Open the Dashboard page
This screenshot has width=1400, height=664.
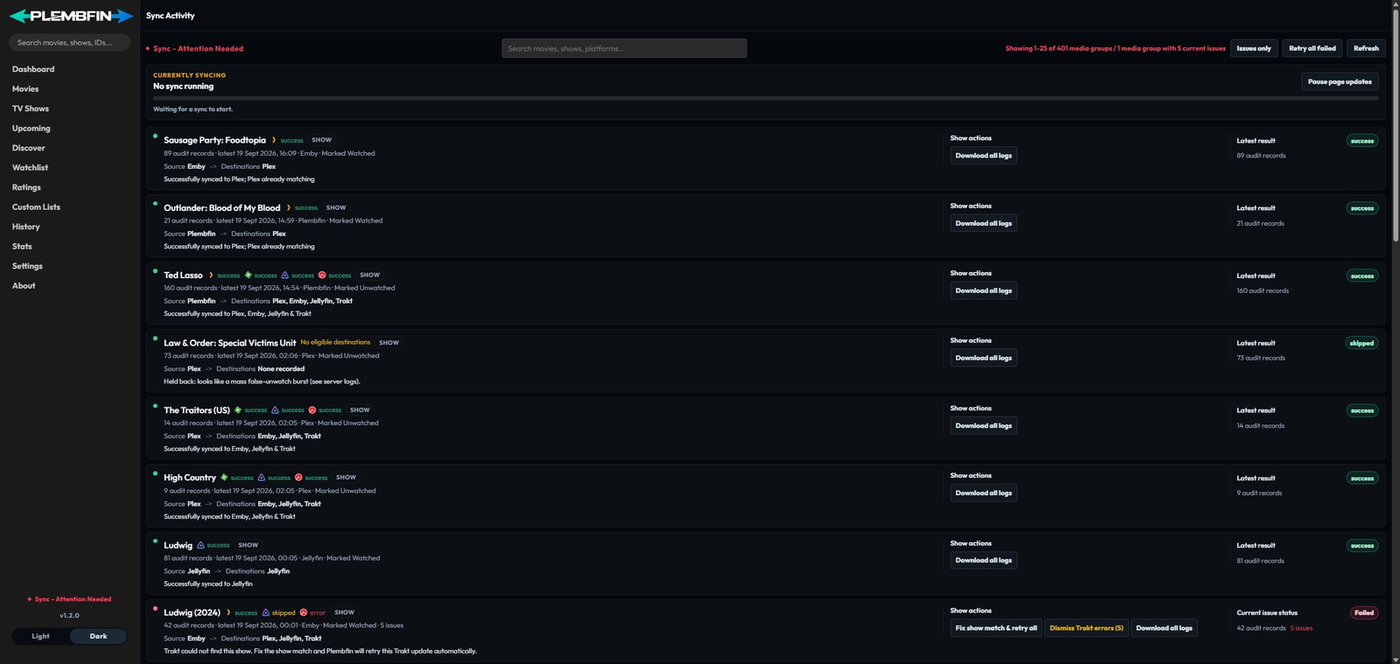pyautogui.click(x=33, y=69)
